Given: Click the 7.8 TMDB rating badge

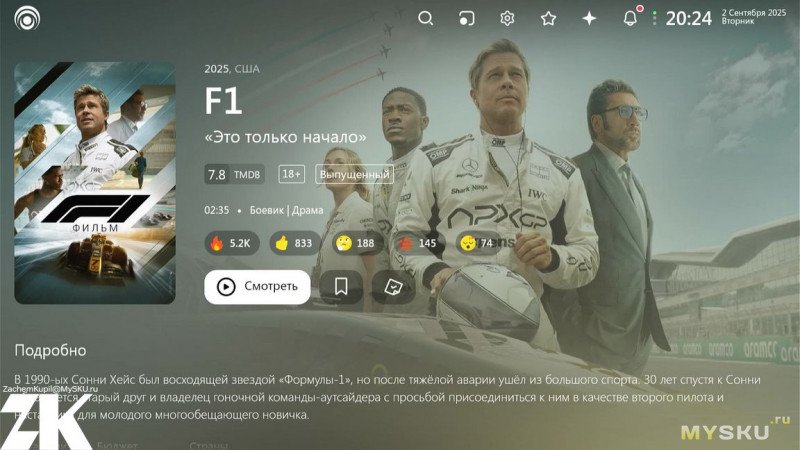Looking at the screenshot, I should (235, 174).
